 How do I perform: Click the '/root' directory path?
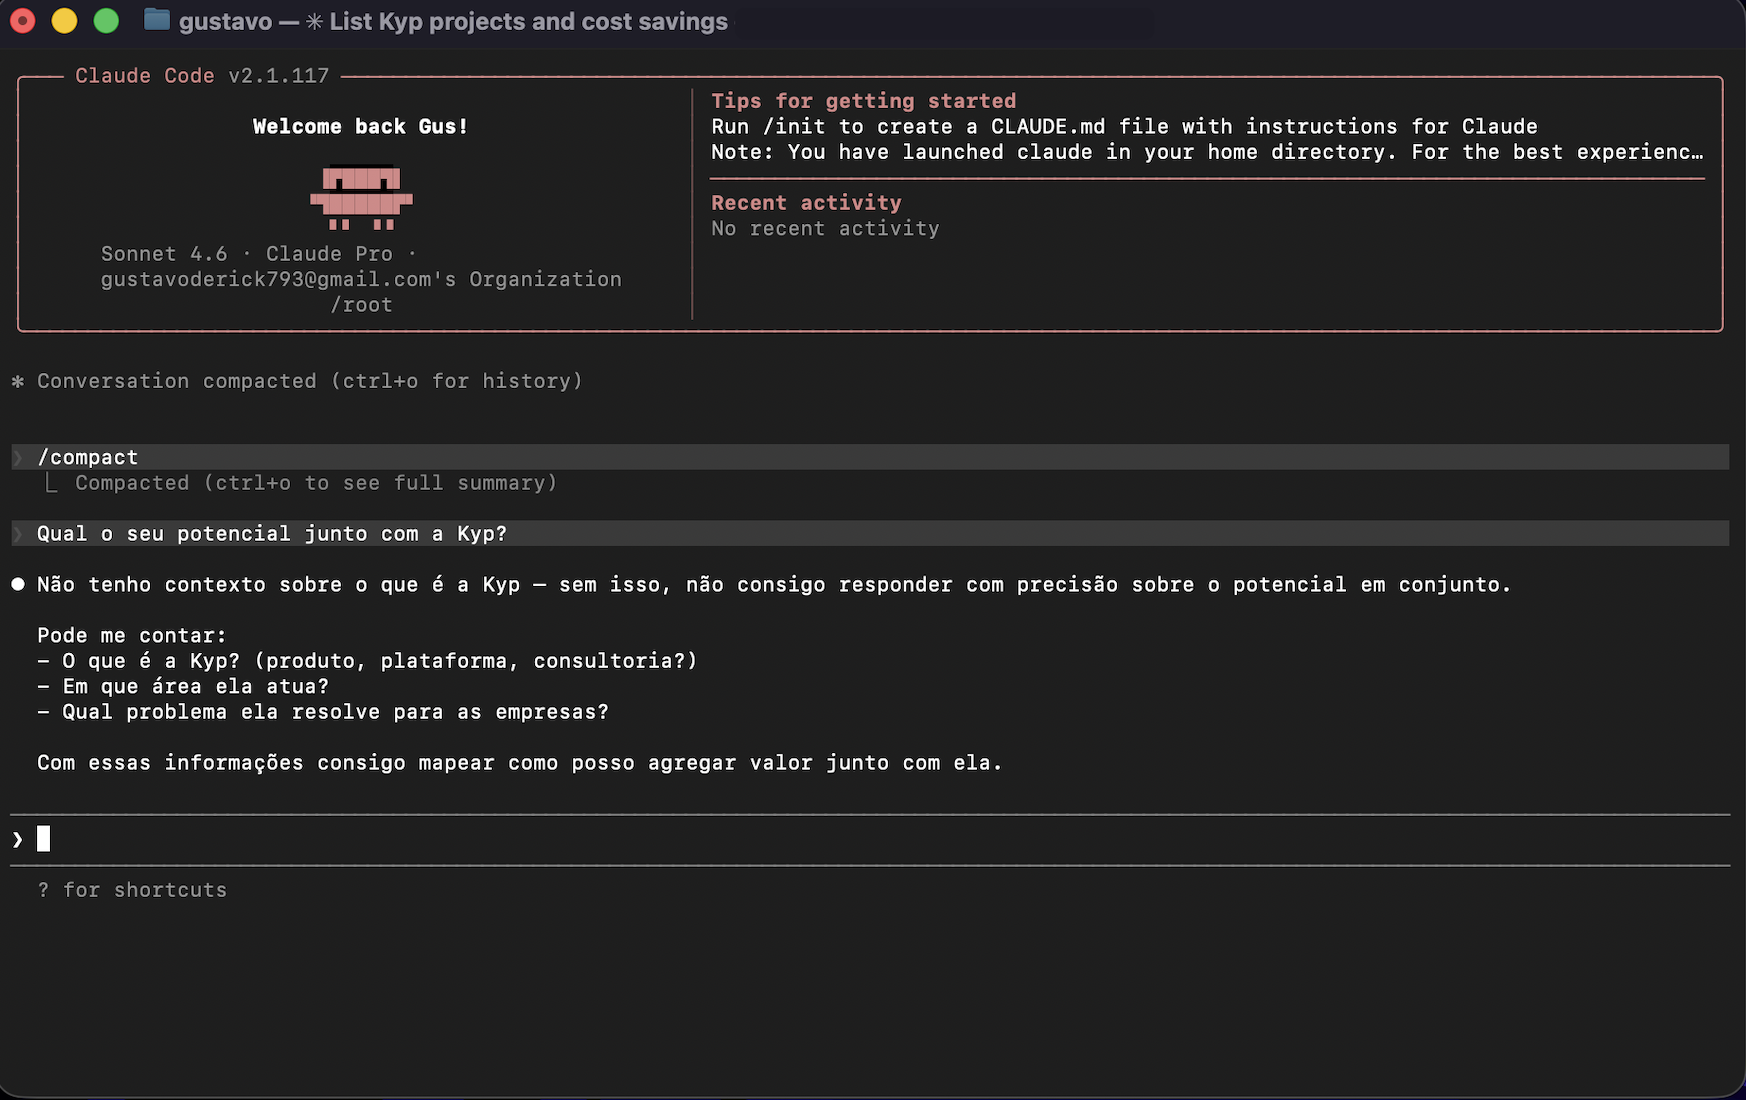coord(361,305)
